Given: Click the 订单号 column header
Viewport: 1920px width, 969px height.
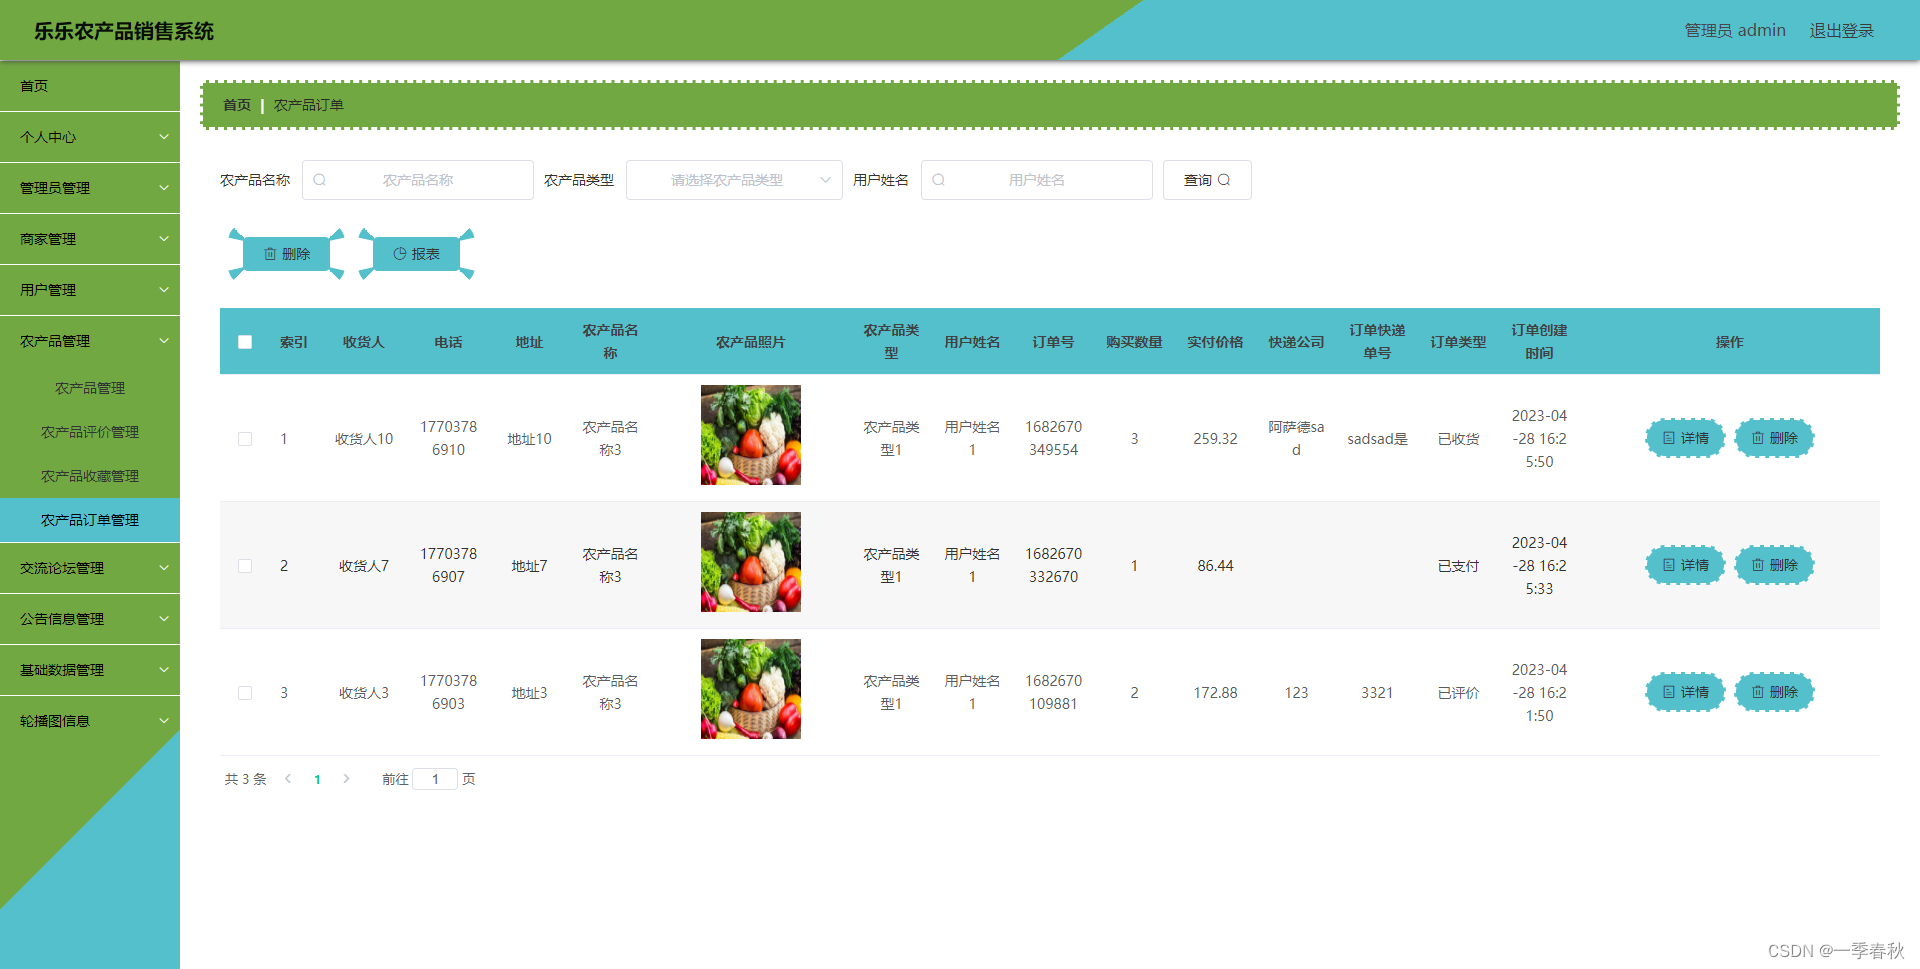Looking at the screenshot, I should [1053, 342].
